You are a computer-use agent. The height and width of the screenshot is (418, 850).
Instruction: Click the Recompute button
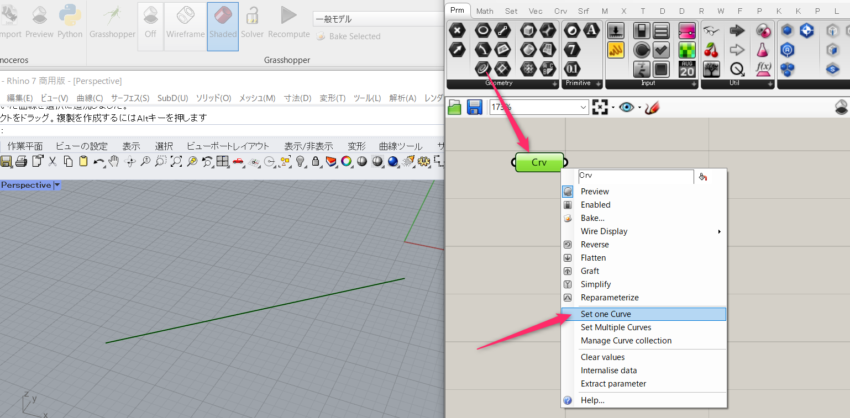pos(289,21)
